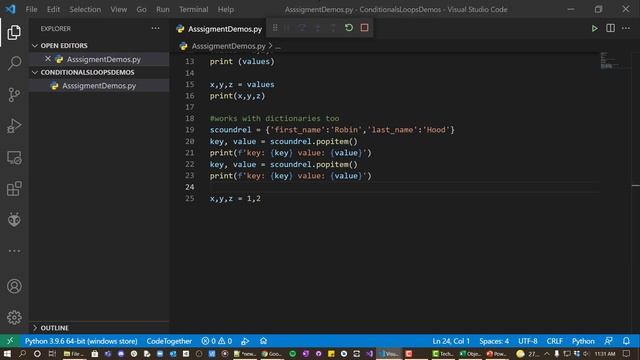The height and width of the screenshot is (360, 640).
Task: Click AsssigmentDemos.py in the breadcrumb
Action: coord(228,46)
